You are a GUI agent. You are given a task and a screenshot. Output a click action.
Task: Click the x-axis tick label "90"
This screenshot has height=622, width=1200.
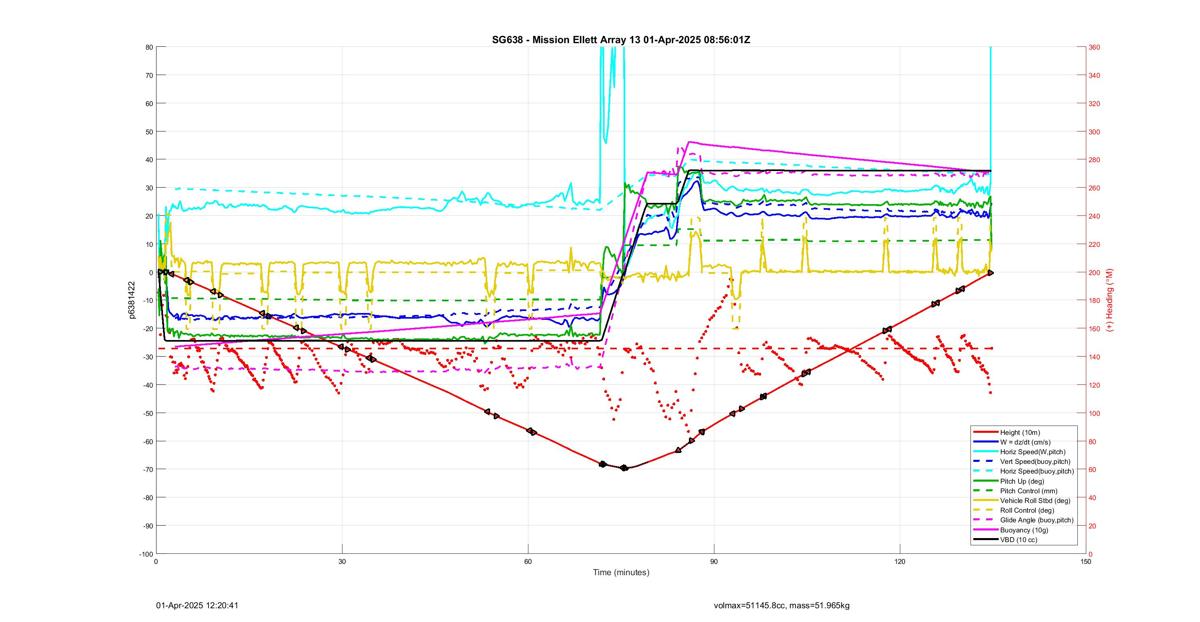pos(714,562)
